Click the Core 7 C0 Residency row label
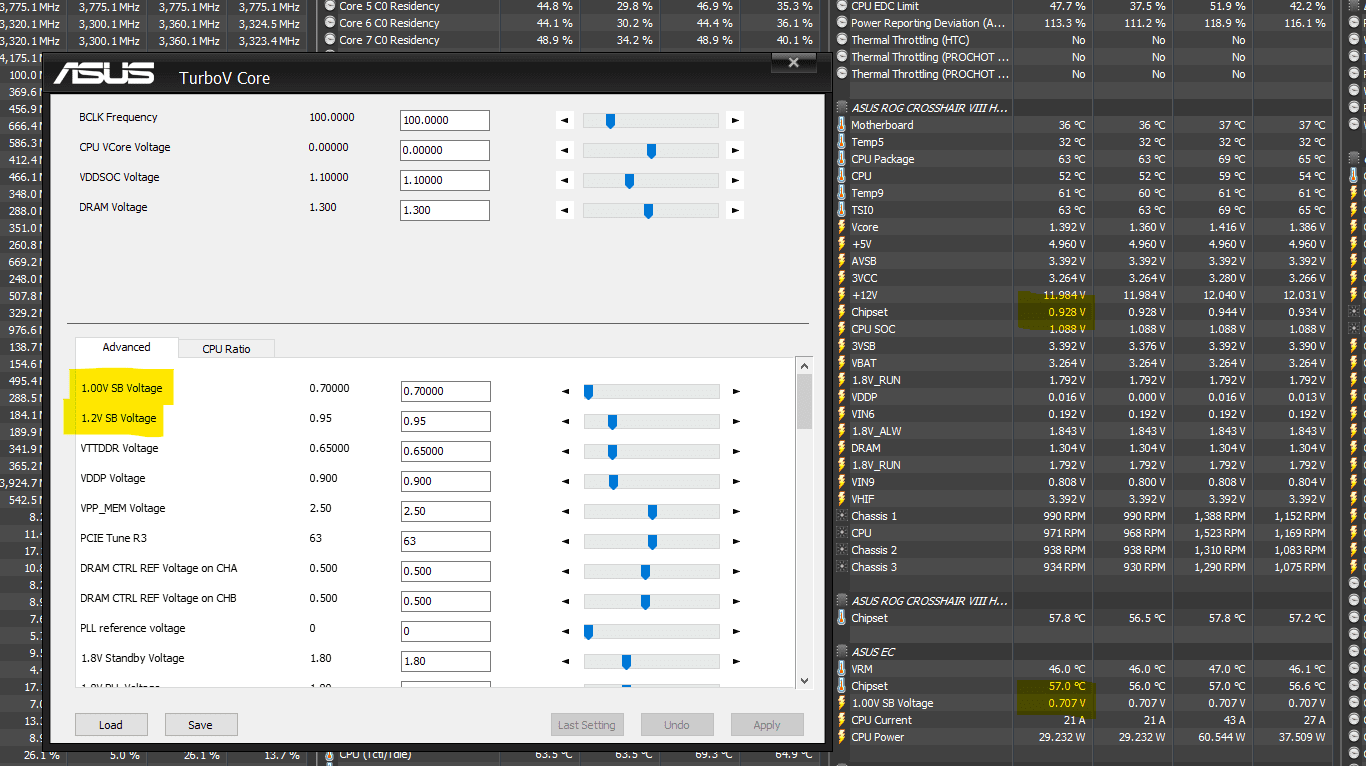 (x=389, y=40)
